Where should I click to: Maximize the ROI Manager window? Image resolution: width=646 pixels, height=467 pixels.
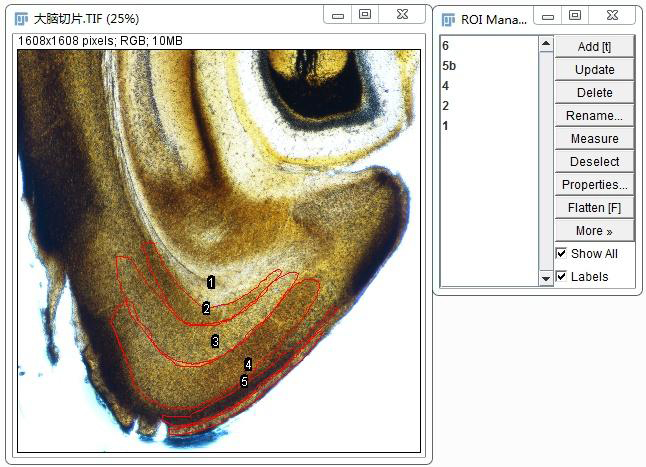coord(574,15)
